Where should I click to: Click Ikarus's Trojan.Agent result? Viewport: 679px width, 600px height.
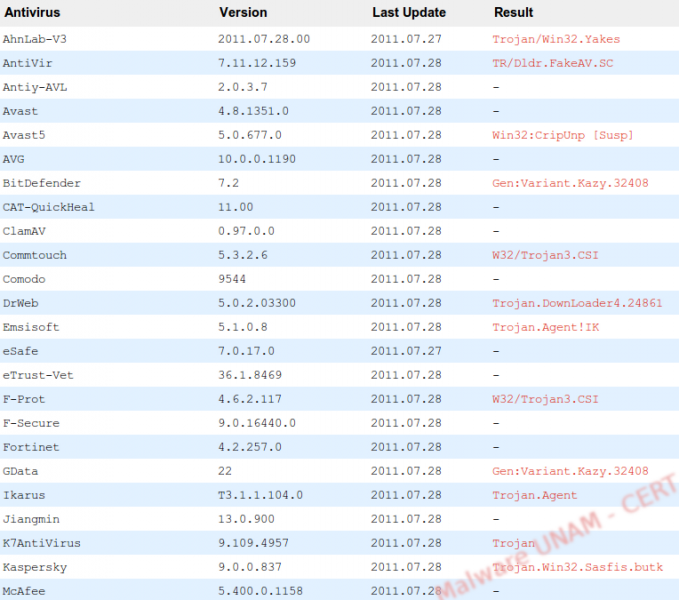(x=534, y=495)
